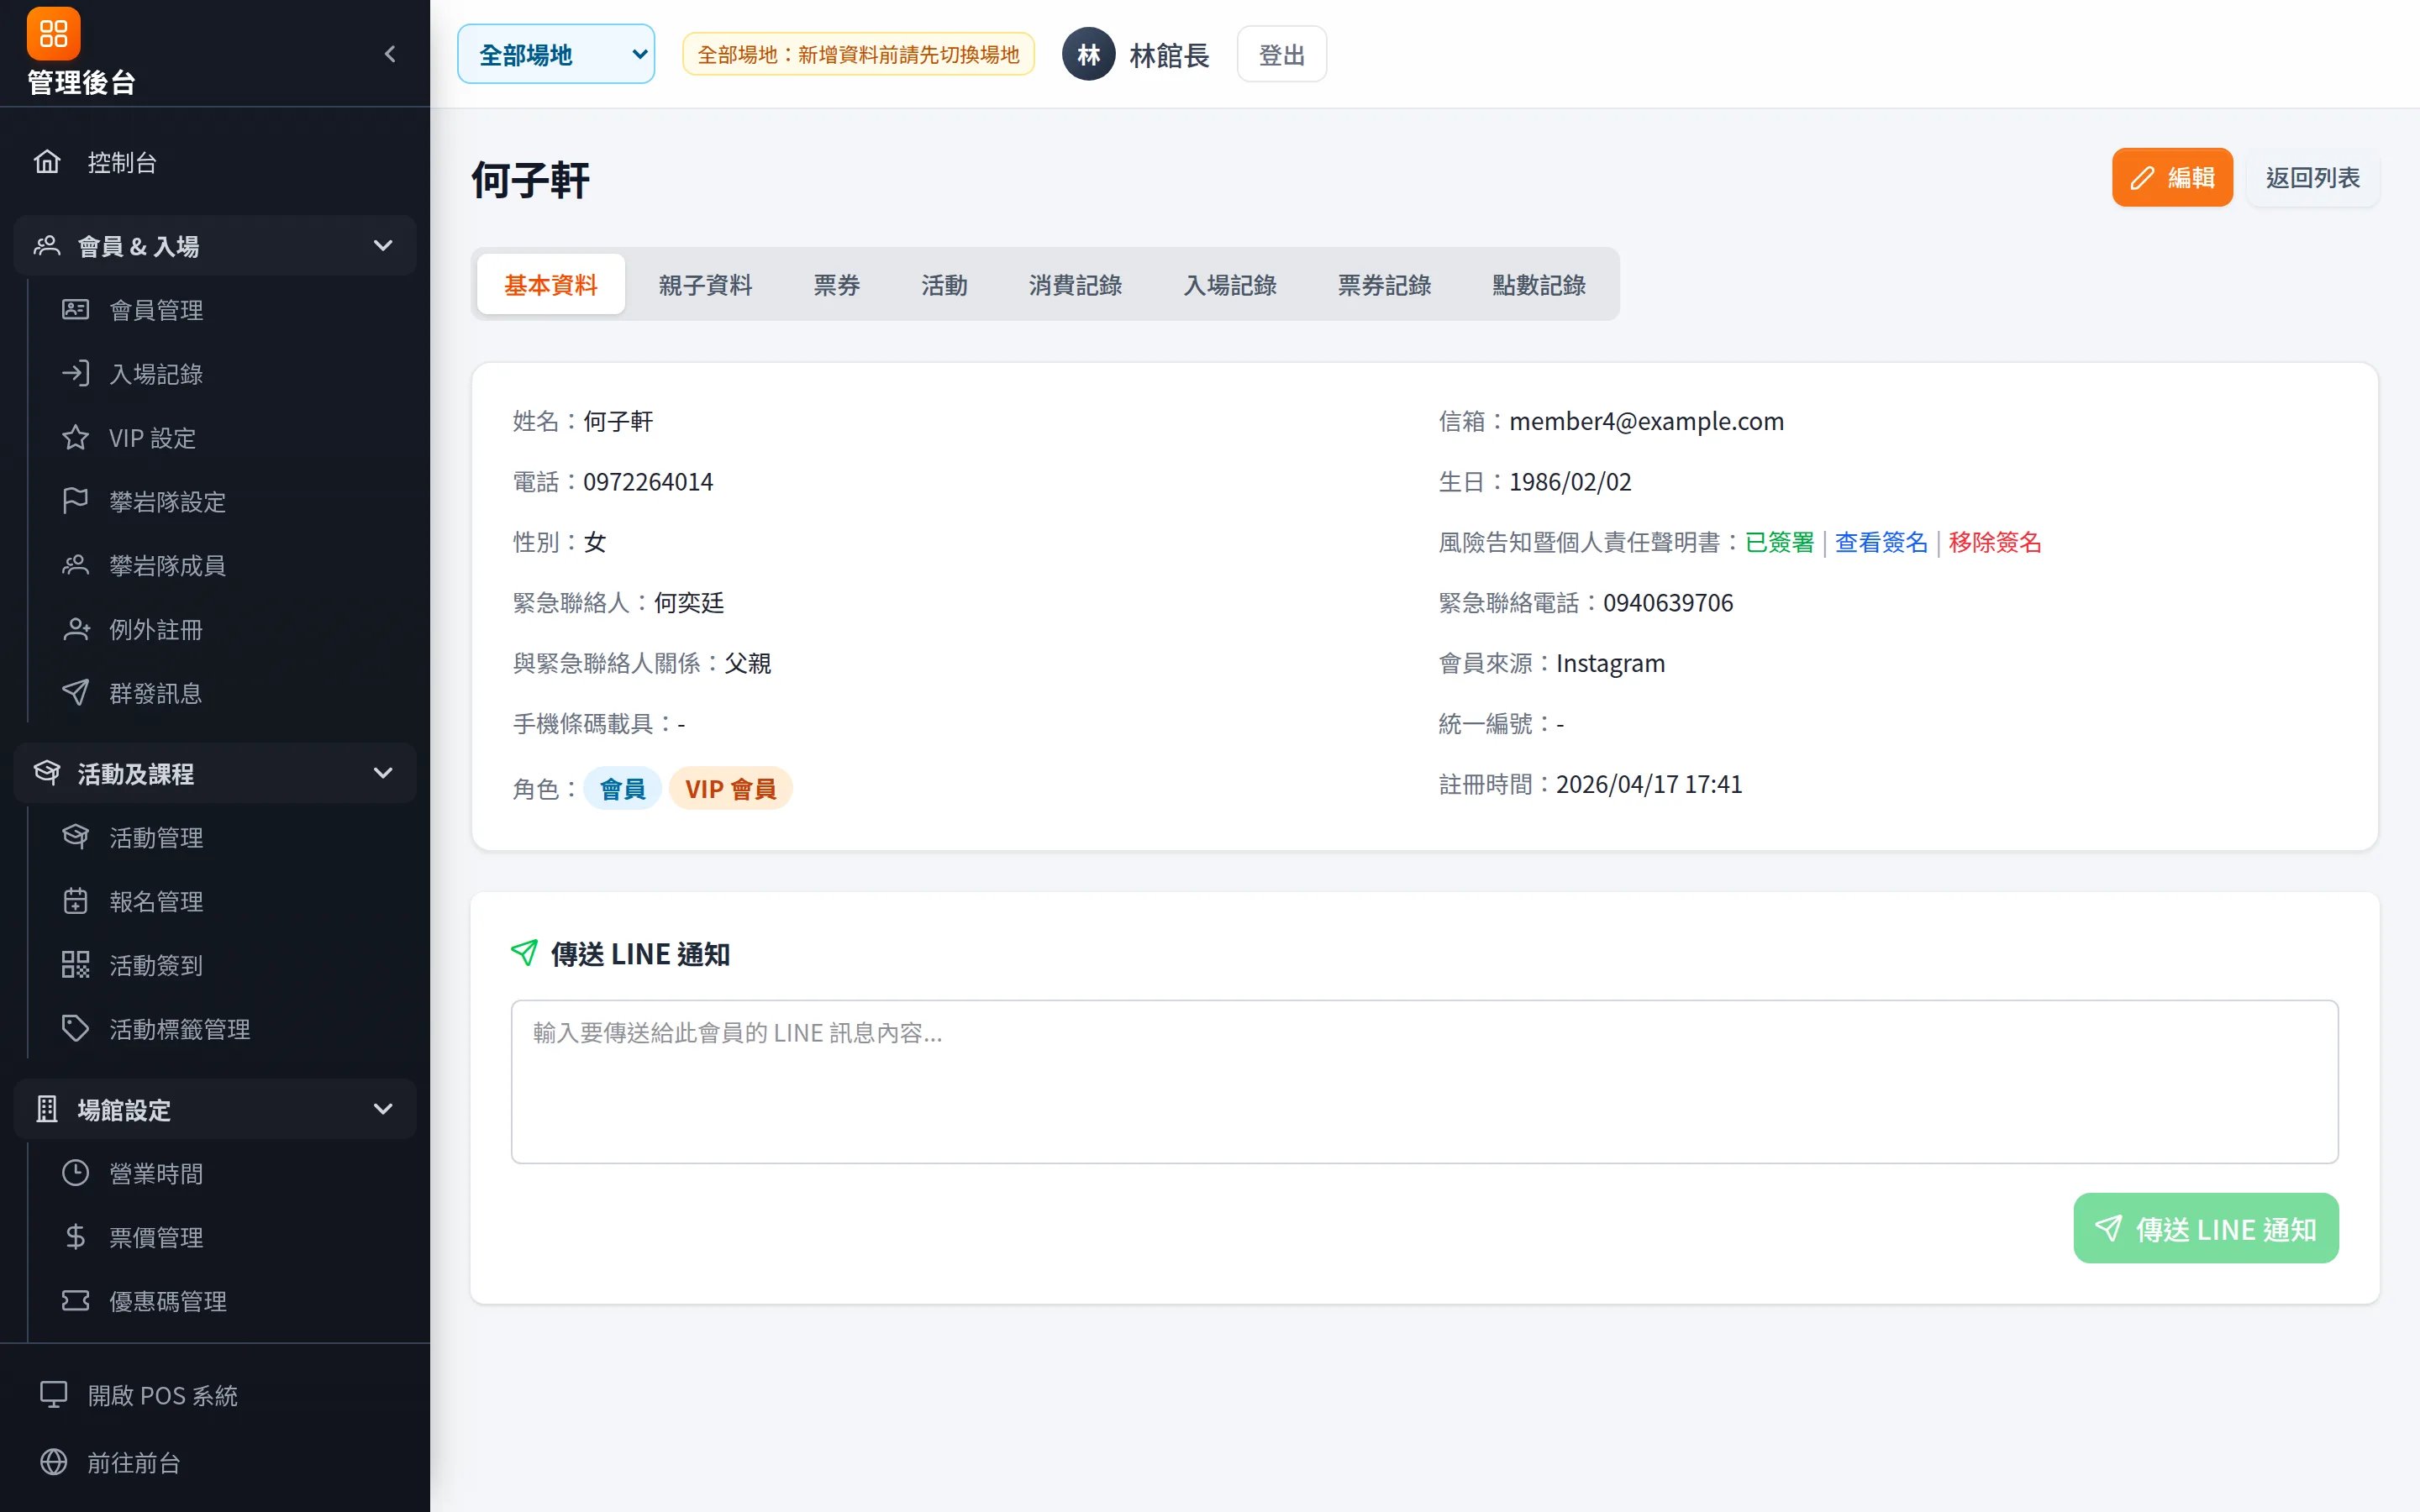
Task: Open the 活動 tab
Action: pyautogui.click(x=944, y=285)
